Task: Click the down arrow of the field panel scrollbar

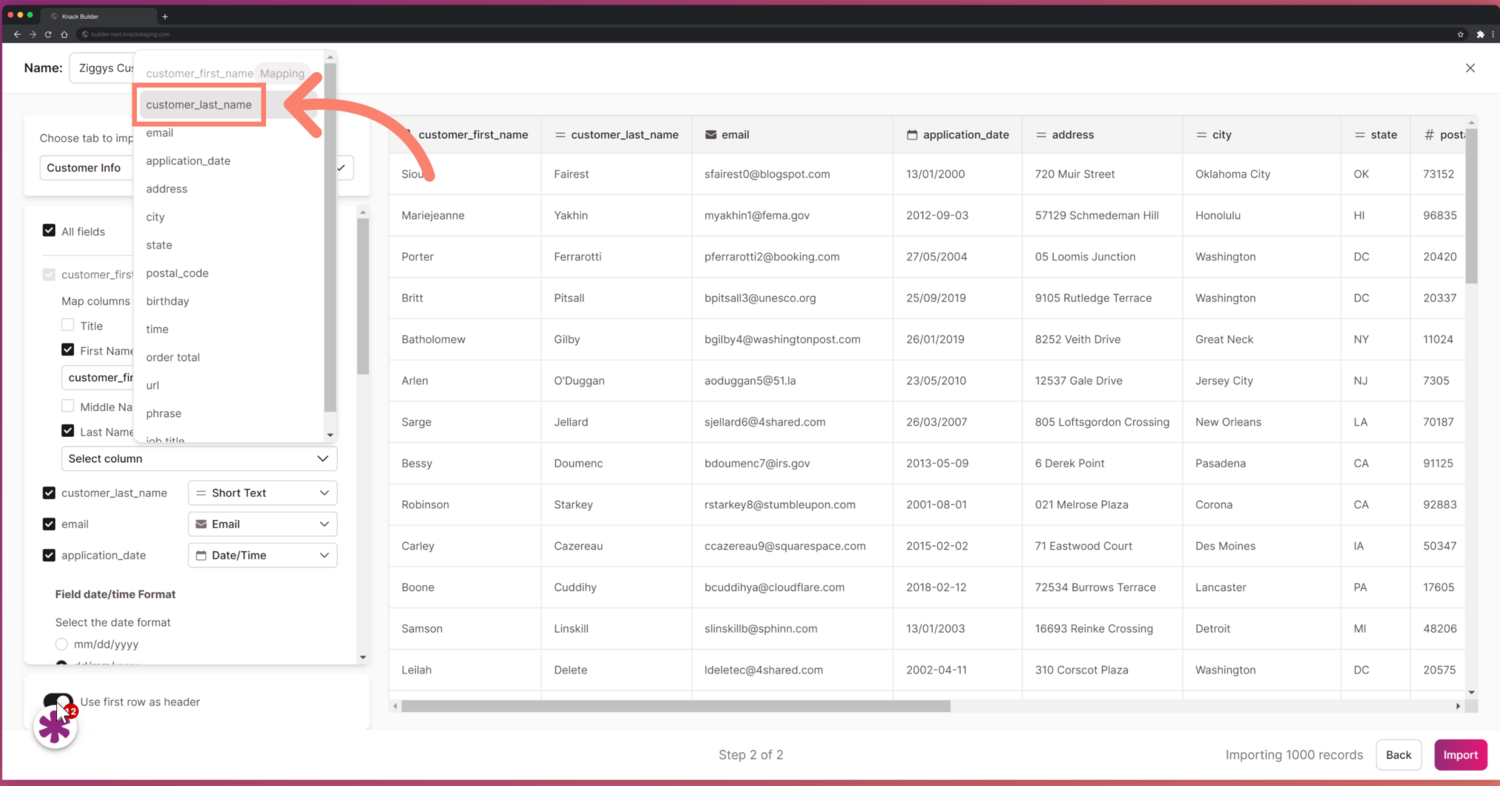Action: pyautogui.click(x=363, y=658)
